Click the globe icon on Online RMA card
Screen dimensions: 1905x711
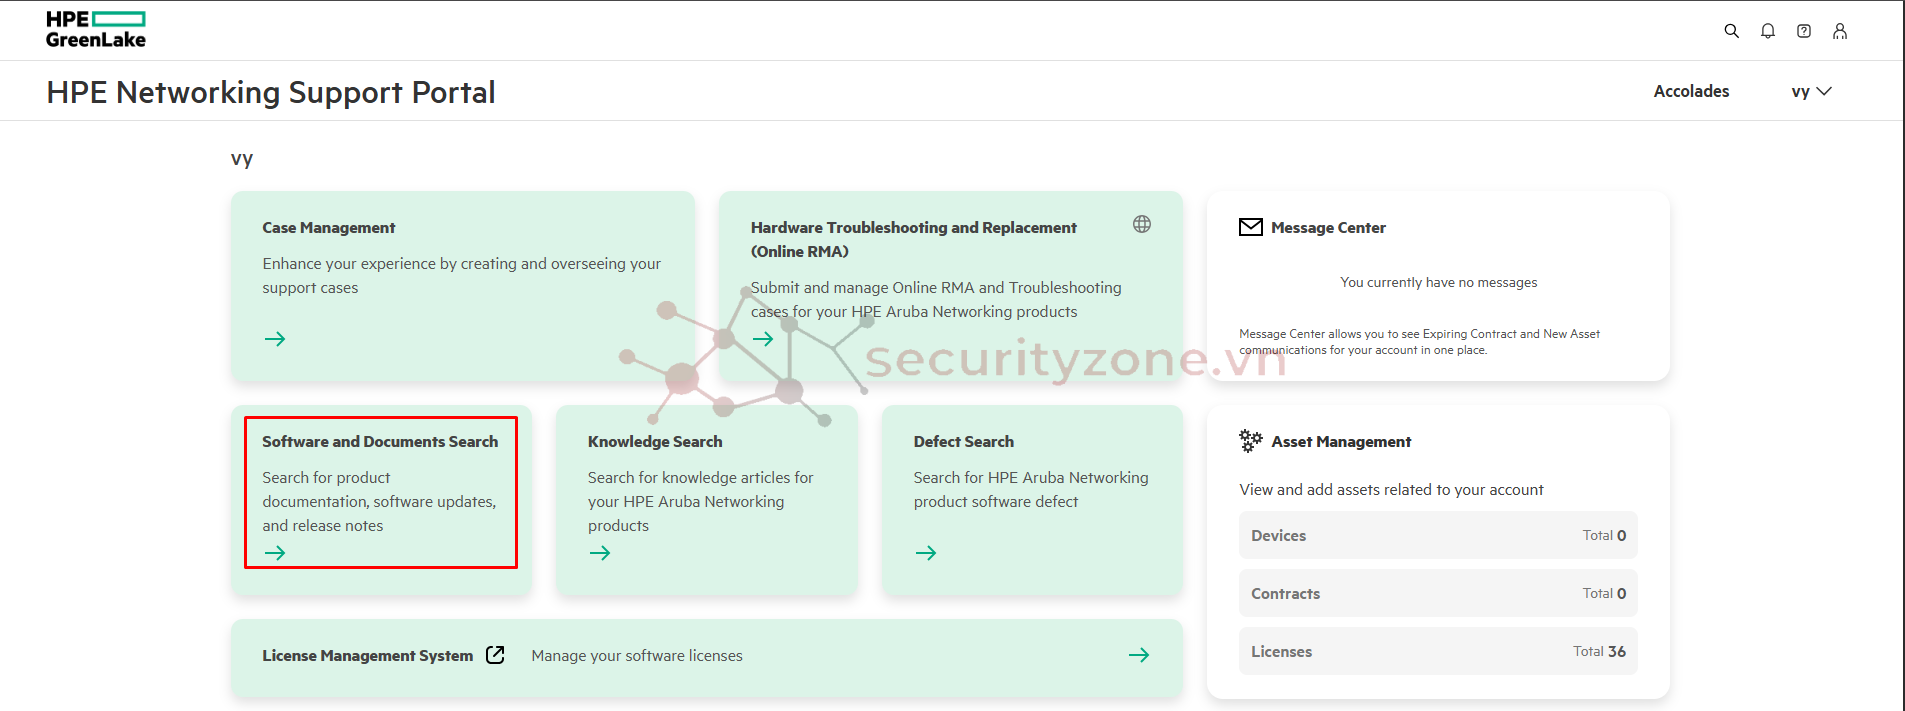[1142, 224]
